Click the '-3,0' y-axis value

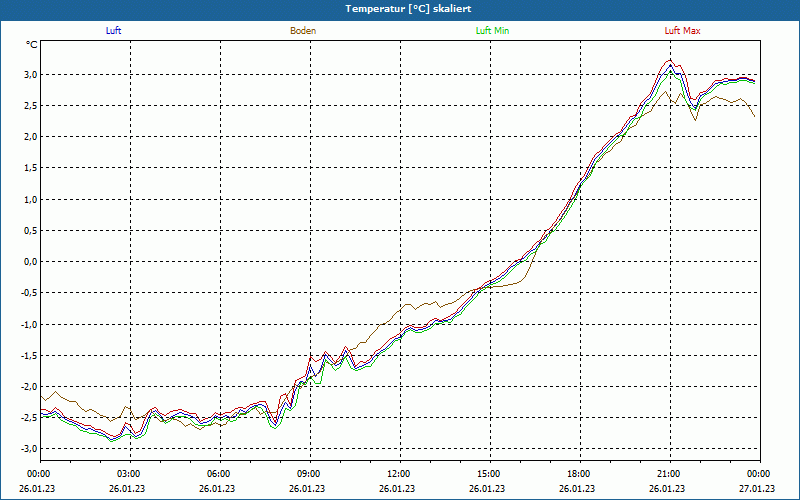[30, 449]
